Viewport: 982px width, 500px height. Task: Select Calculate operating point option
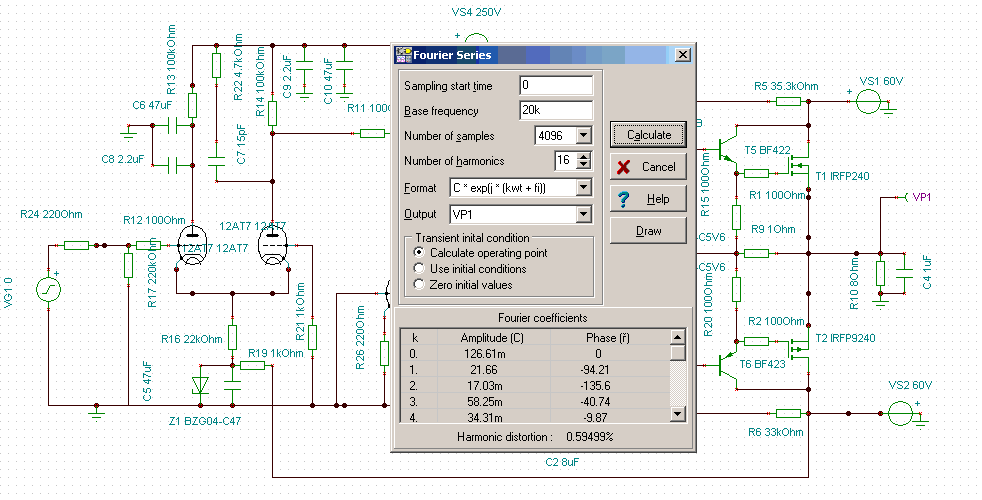pos(419,252)
